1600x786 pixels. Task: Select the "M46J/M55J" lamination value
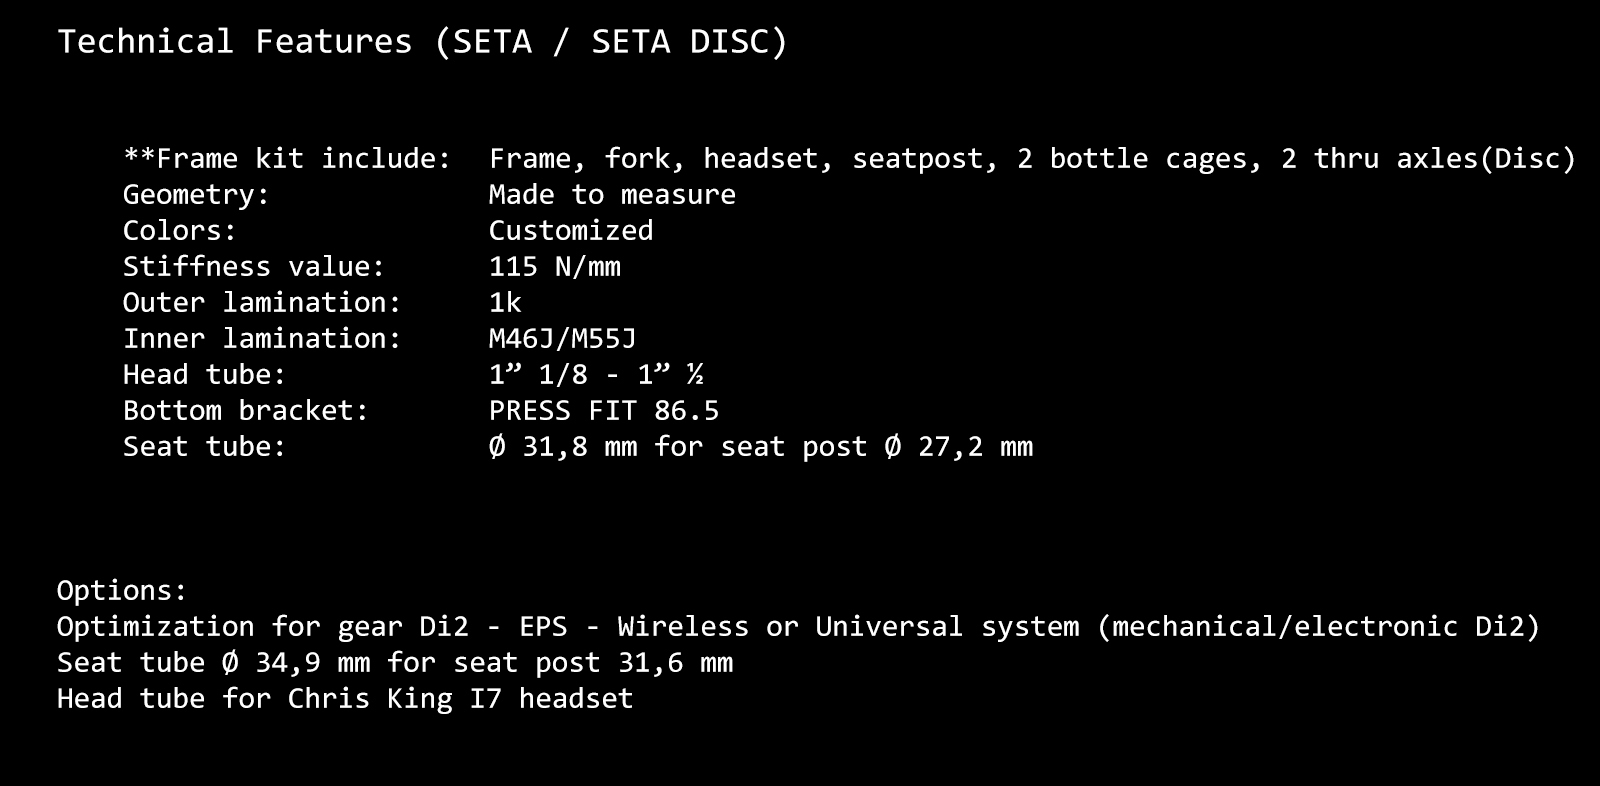562,339
